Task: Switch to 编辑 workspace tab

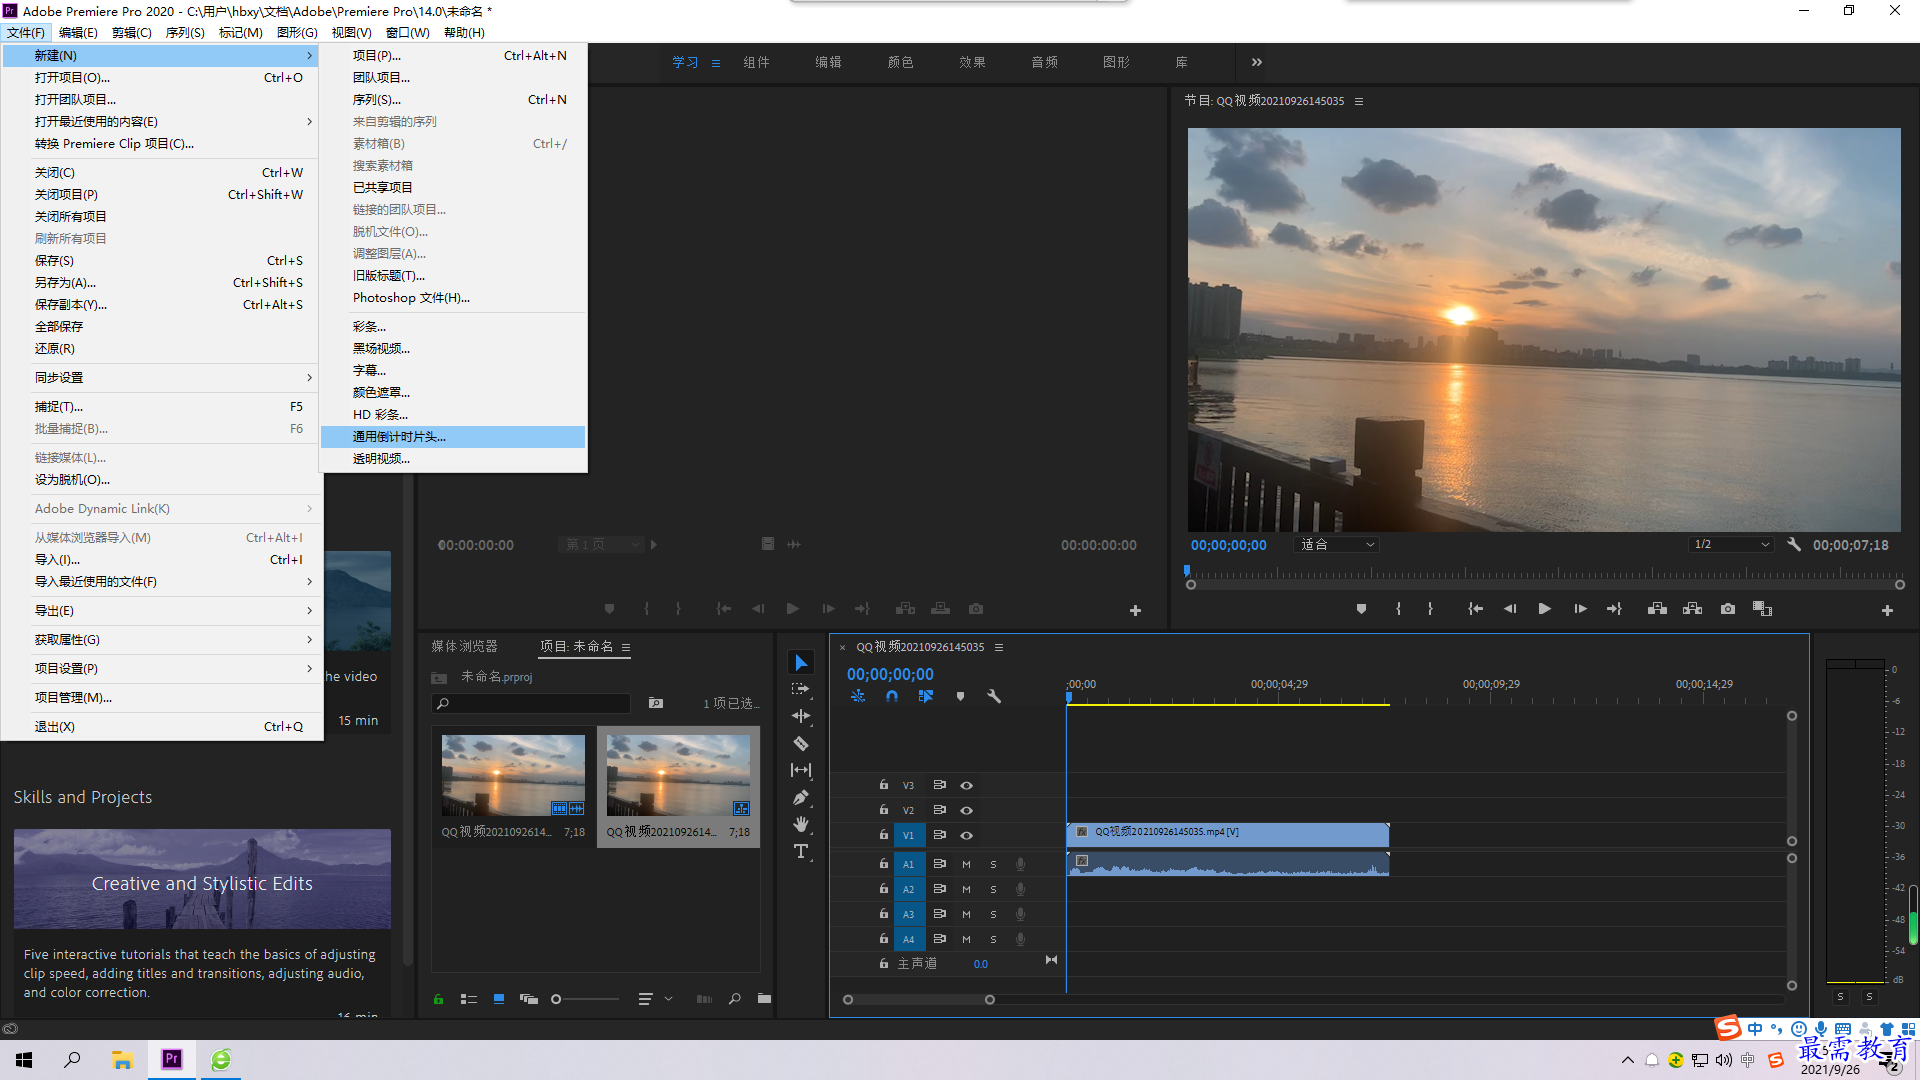Action: 828,62
